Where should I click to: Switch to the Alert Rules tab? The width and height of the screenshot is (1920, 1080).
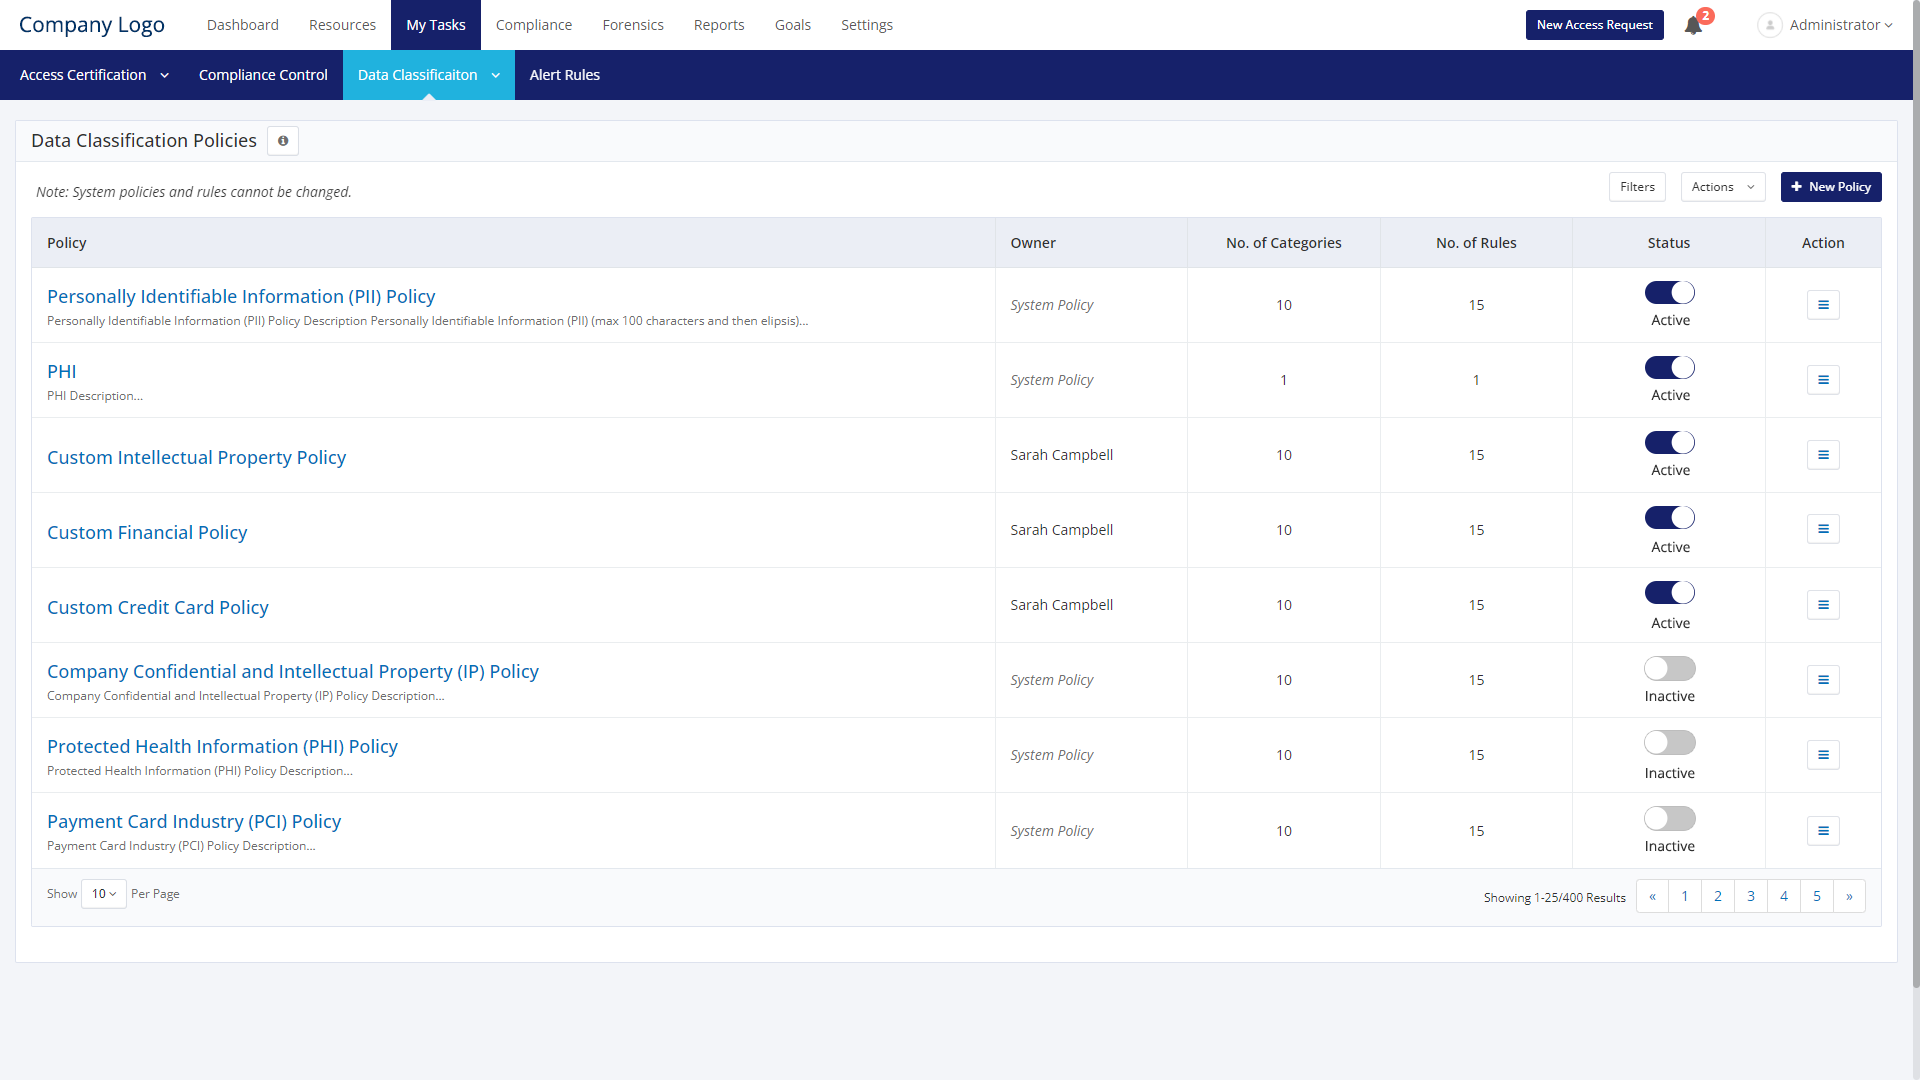click(564, 75)
